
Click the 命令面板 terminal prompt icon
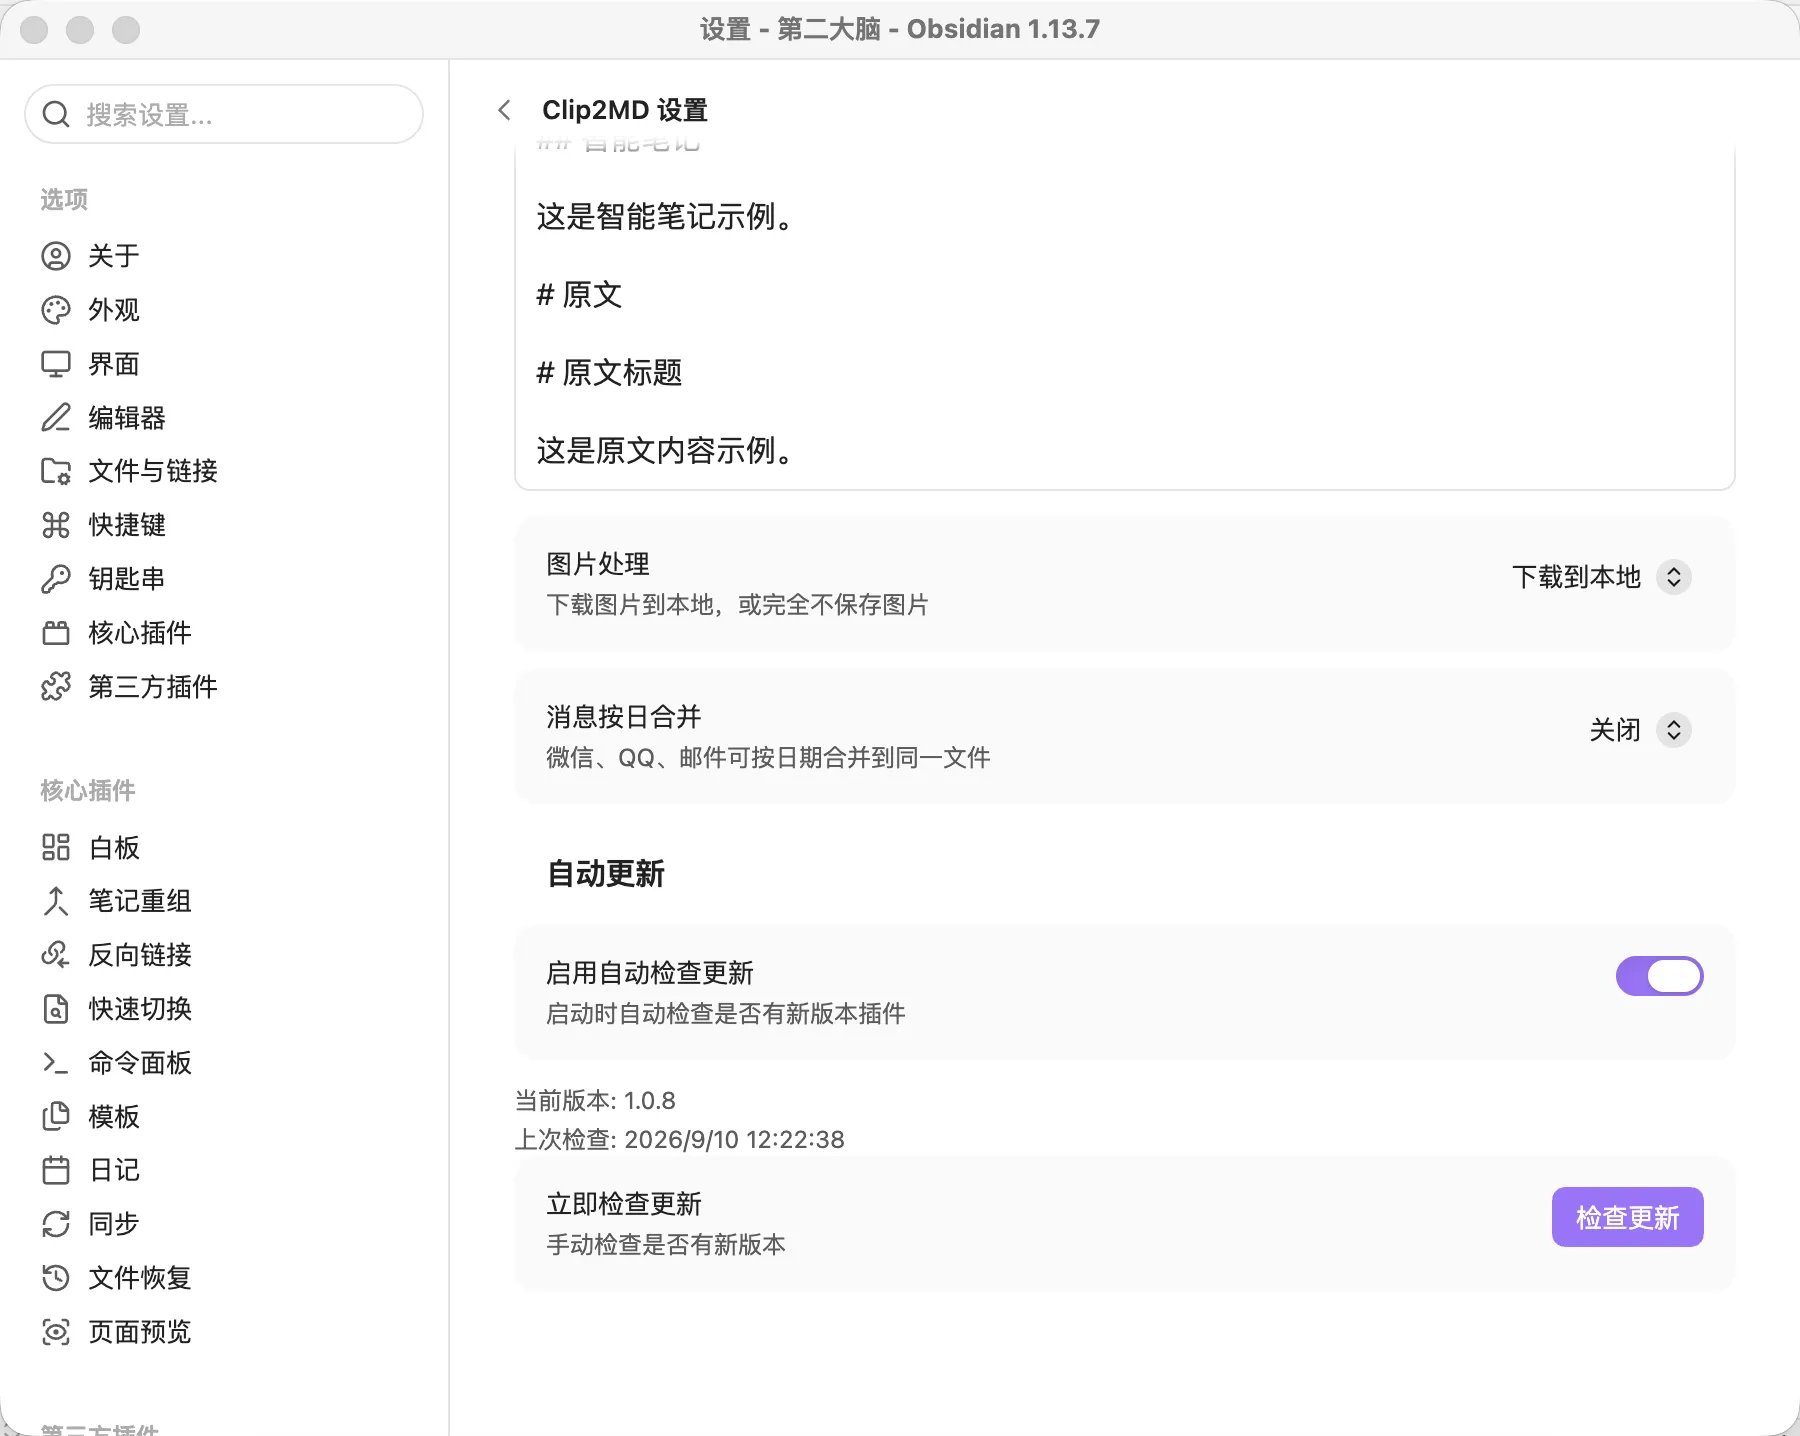coord(56,1063)
